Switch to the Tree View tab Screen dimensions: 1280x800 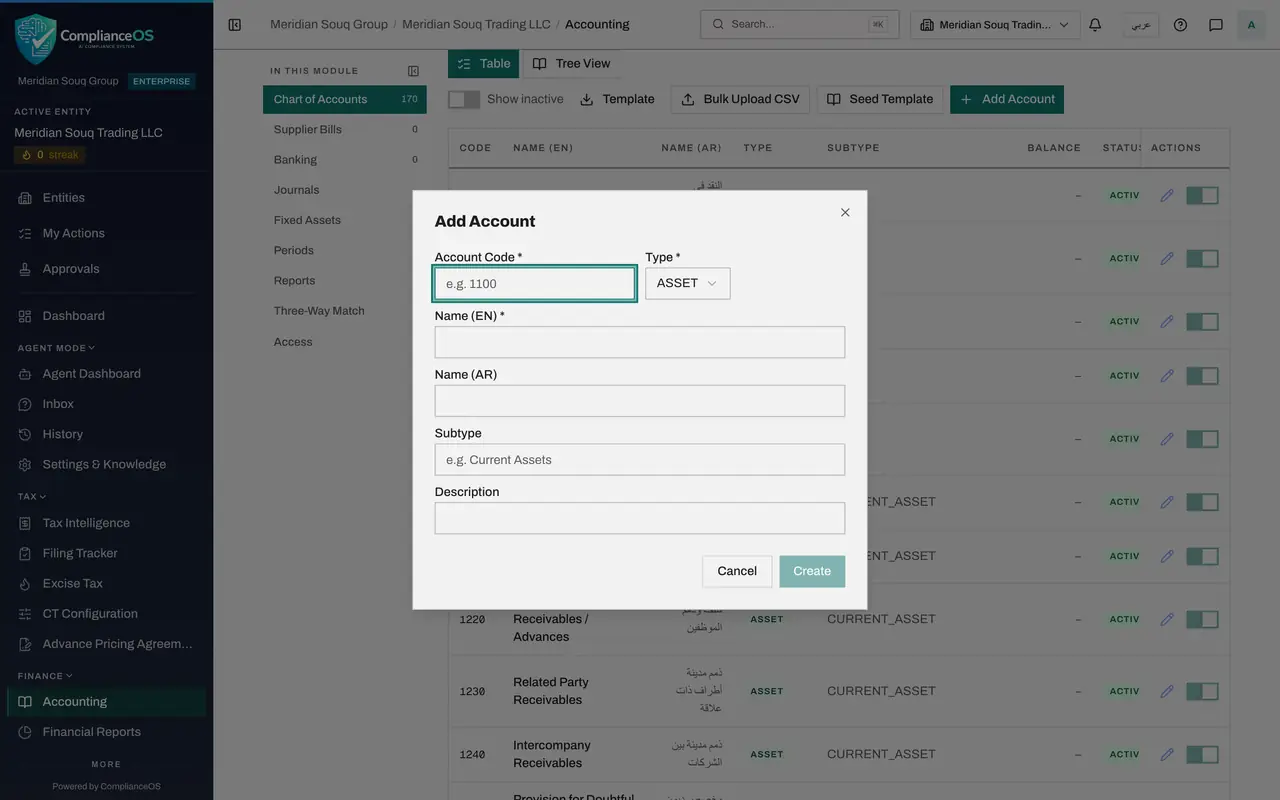coord(571,63)
